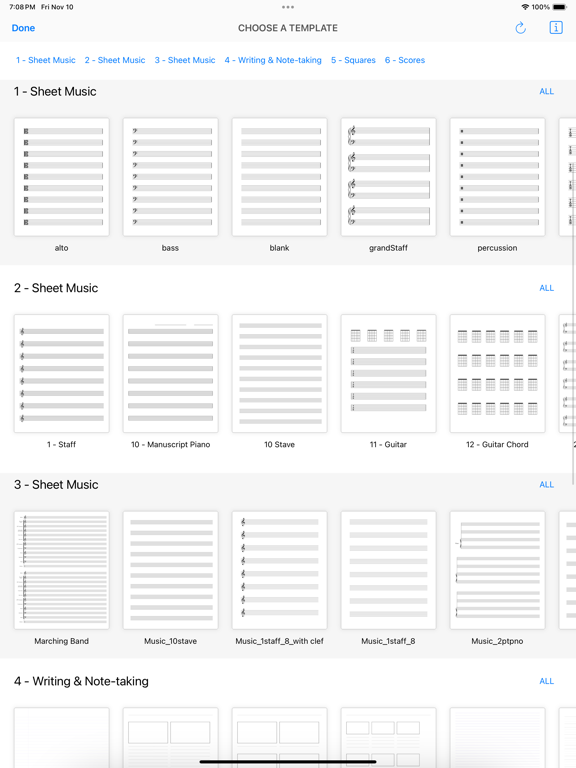Tap the three-dot multitasking icon at the top
This screenshot has width=576, height=768.
(288, 7)
